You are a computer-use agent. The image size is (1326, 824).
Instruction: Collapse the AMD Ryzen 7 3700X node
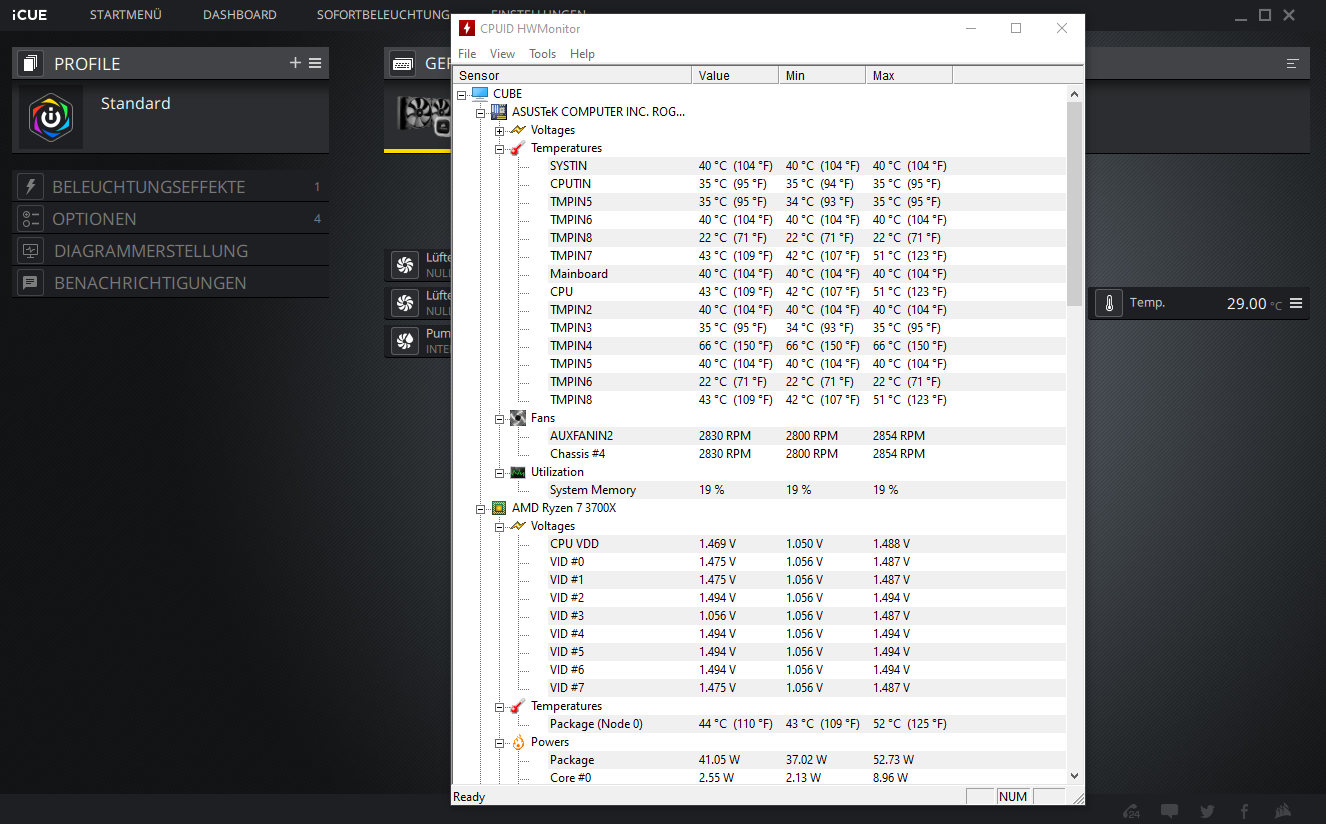480,508
